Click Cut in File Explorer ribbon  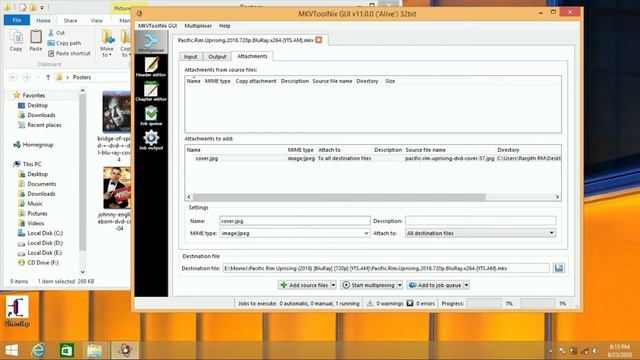[56, 33]
